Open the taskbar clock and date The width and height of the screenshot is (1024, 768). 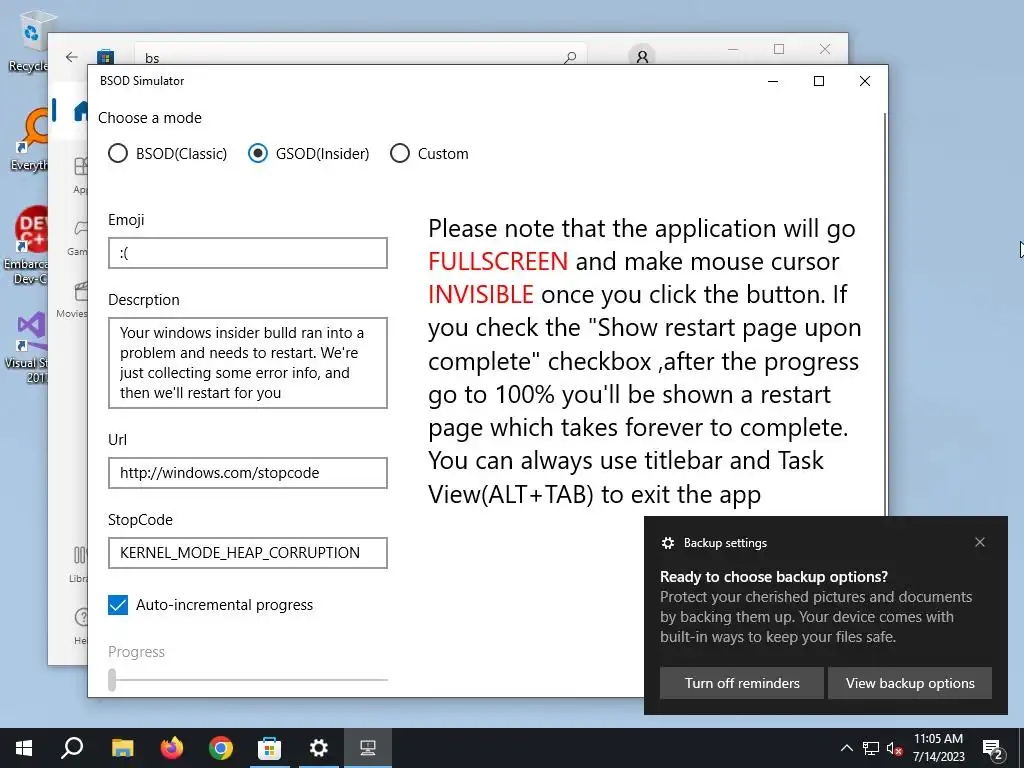click(x=938, y=748)
